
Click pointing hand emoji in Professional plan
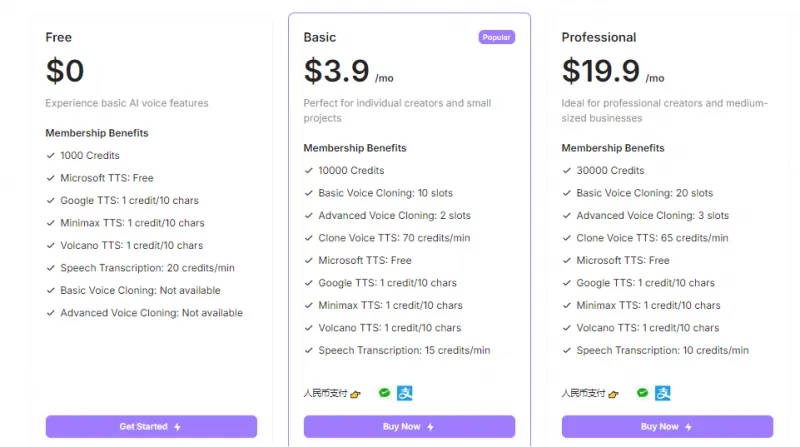point(614,394)
